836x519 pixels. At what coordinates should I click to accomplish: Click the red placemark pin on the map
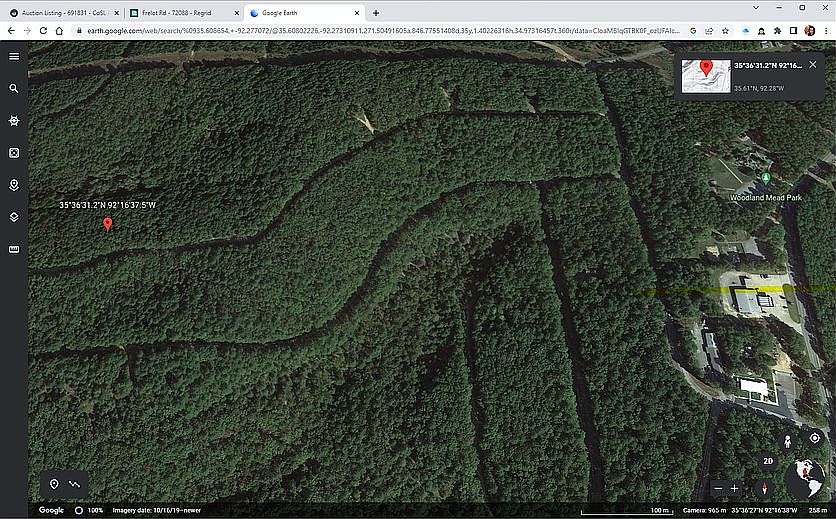click(x=108, y=223)
